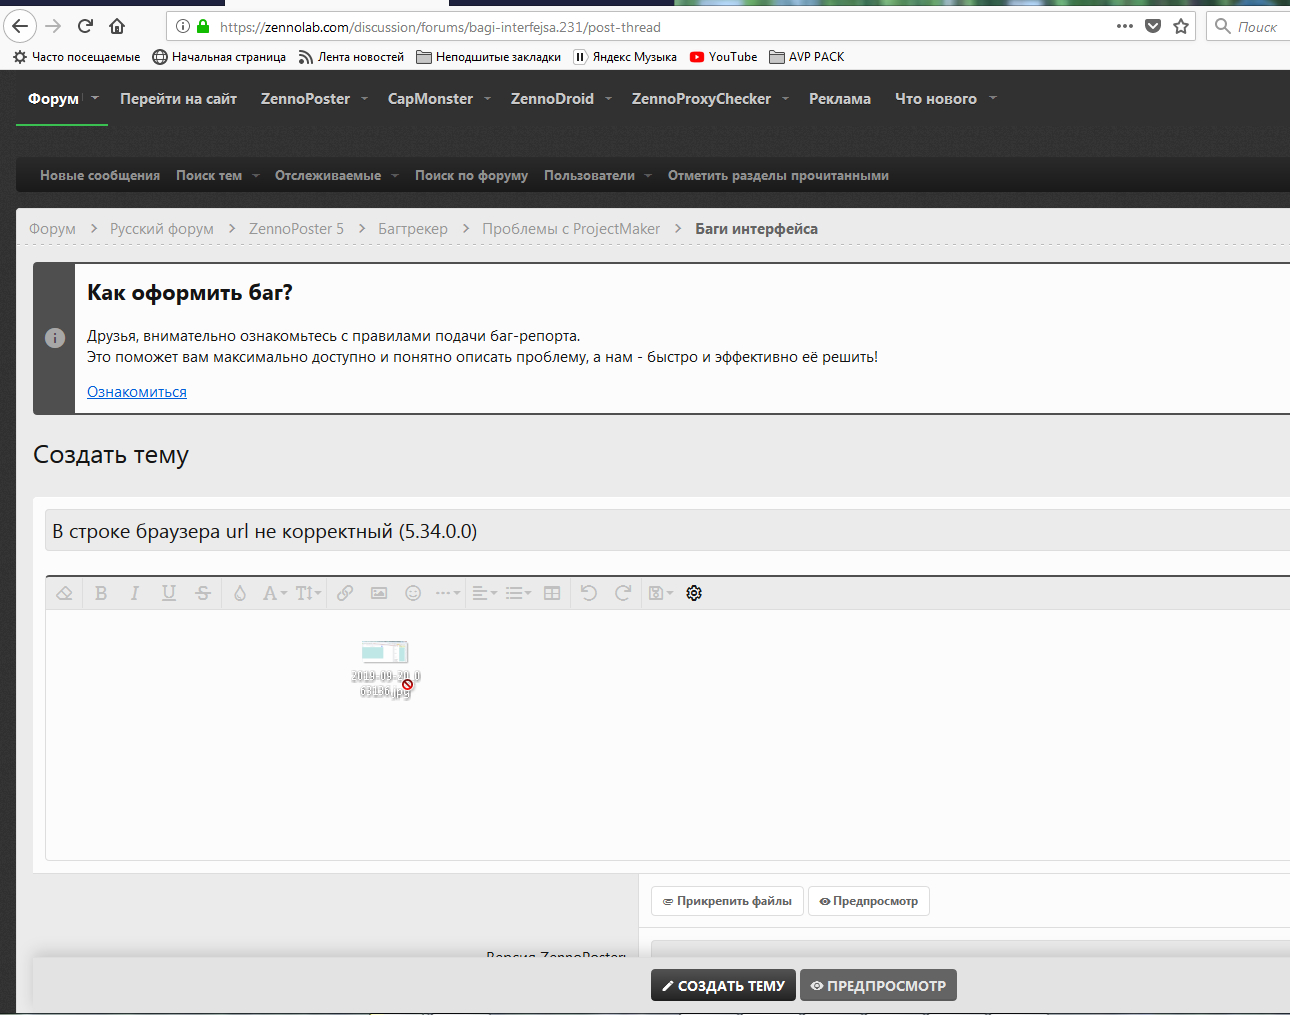Open page actions three-dots menu
The width and height of the screenshot is (1290, 1015).
tap(1125, 27)
